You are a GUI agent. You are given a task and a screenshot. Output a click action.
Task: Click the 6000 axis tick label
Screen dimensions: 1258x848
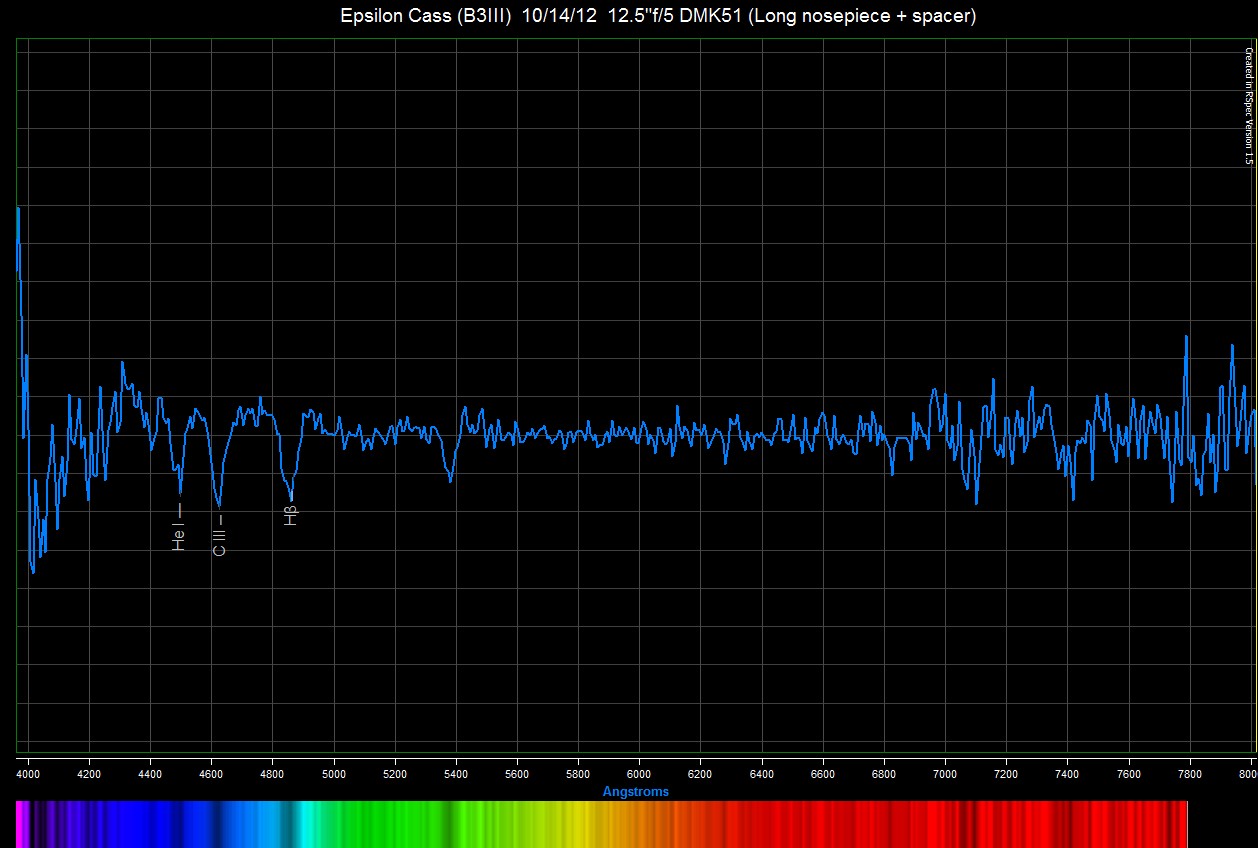pyautogui.click(x=639, y=774)
